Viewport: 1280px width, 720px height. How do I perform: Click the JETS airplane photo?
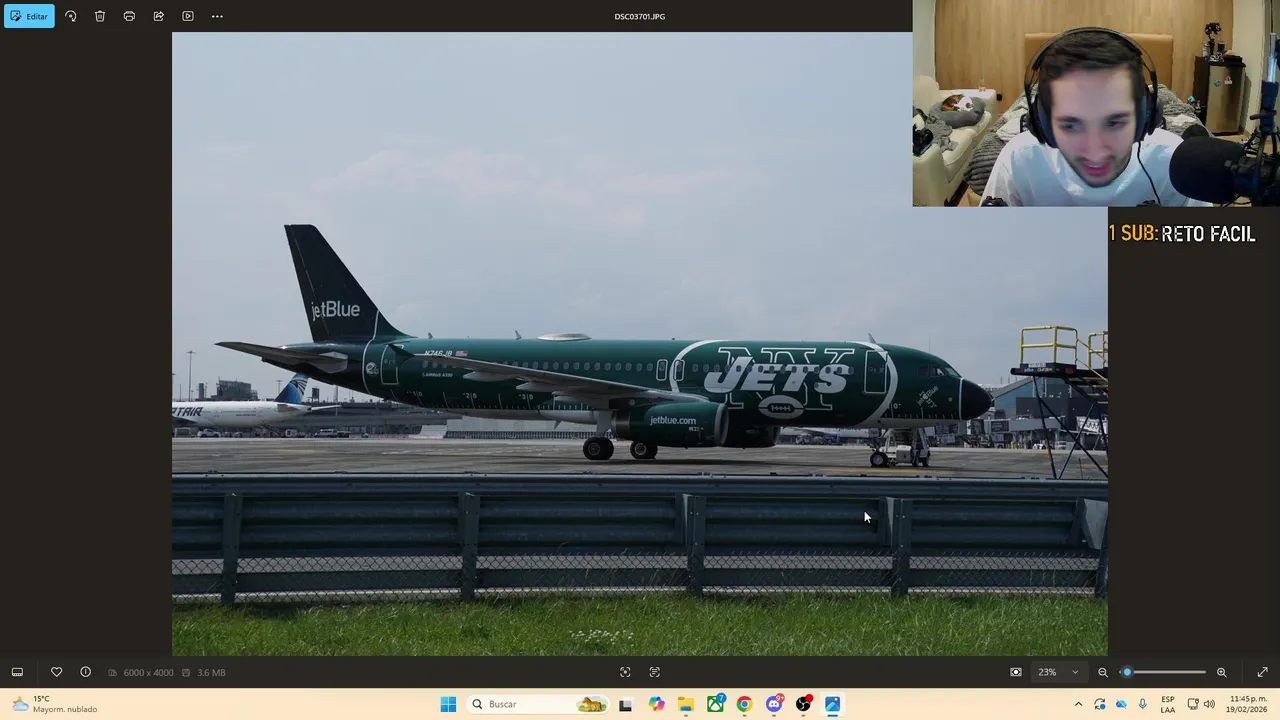(640, 344)
